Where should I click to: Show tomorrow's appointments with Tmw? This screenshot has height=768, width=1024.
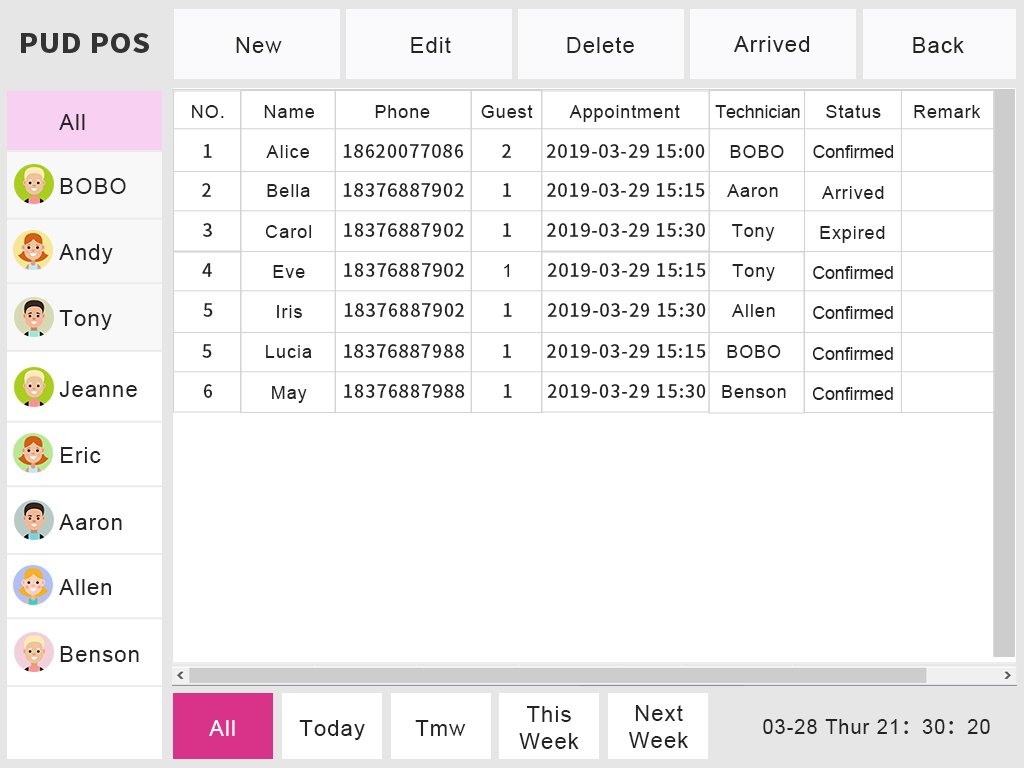[441, 727]
